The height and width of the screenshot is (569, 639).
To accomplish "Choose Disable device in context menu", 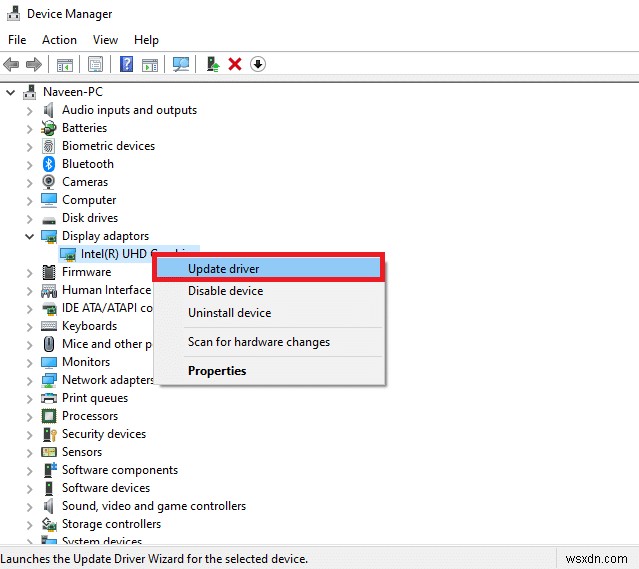I will coord(271,291).
